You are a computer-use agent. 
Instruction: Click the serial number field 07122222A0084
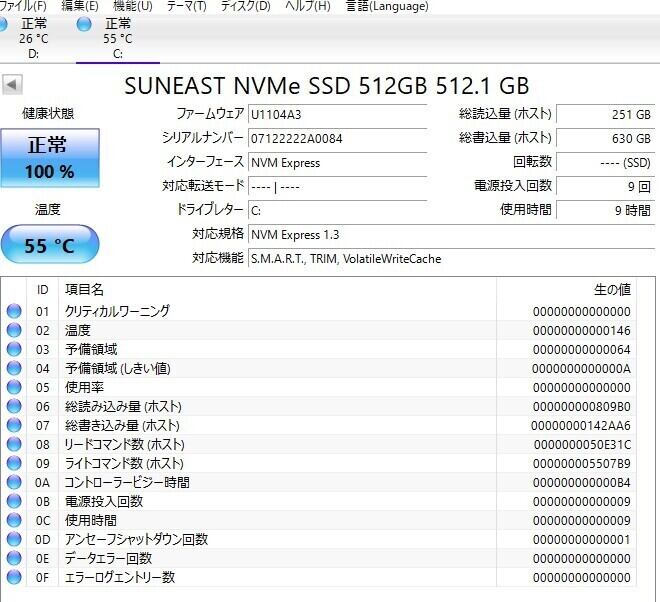tap(338, 138)
